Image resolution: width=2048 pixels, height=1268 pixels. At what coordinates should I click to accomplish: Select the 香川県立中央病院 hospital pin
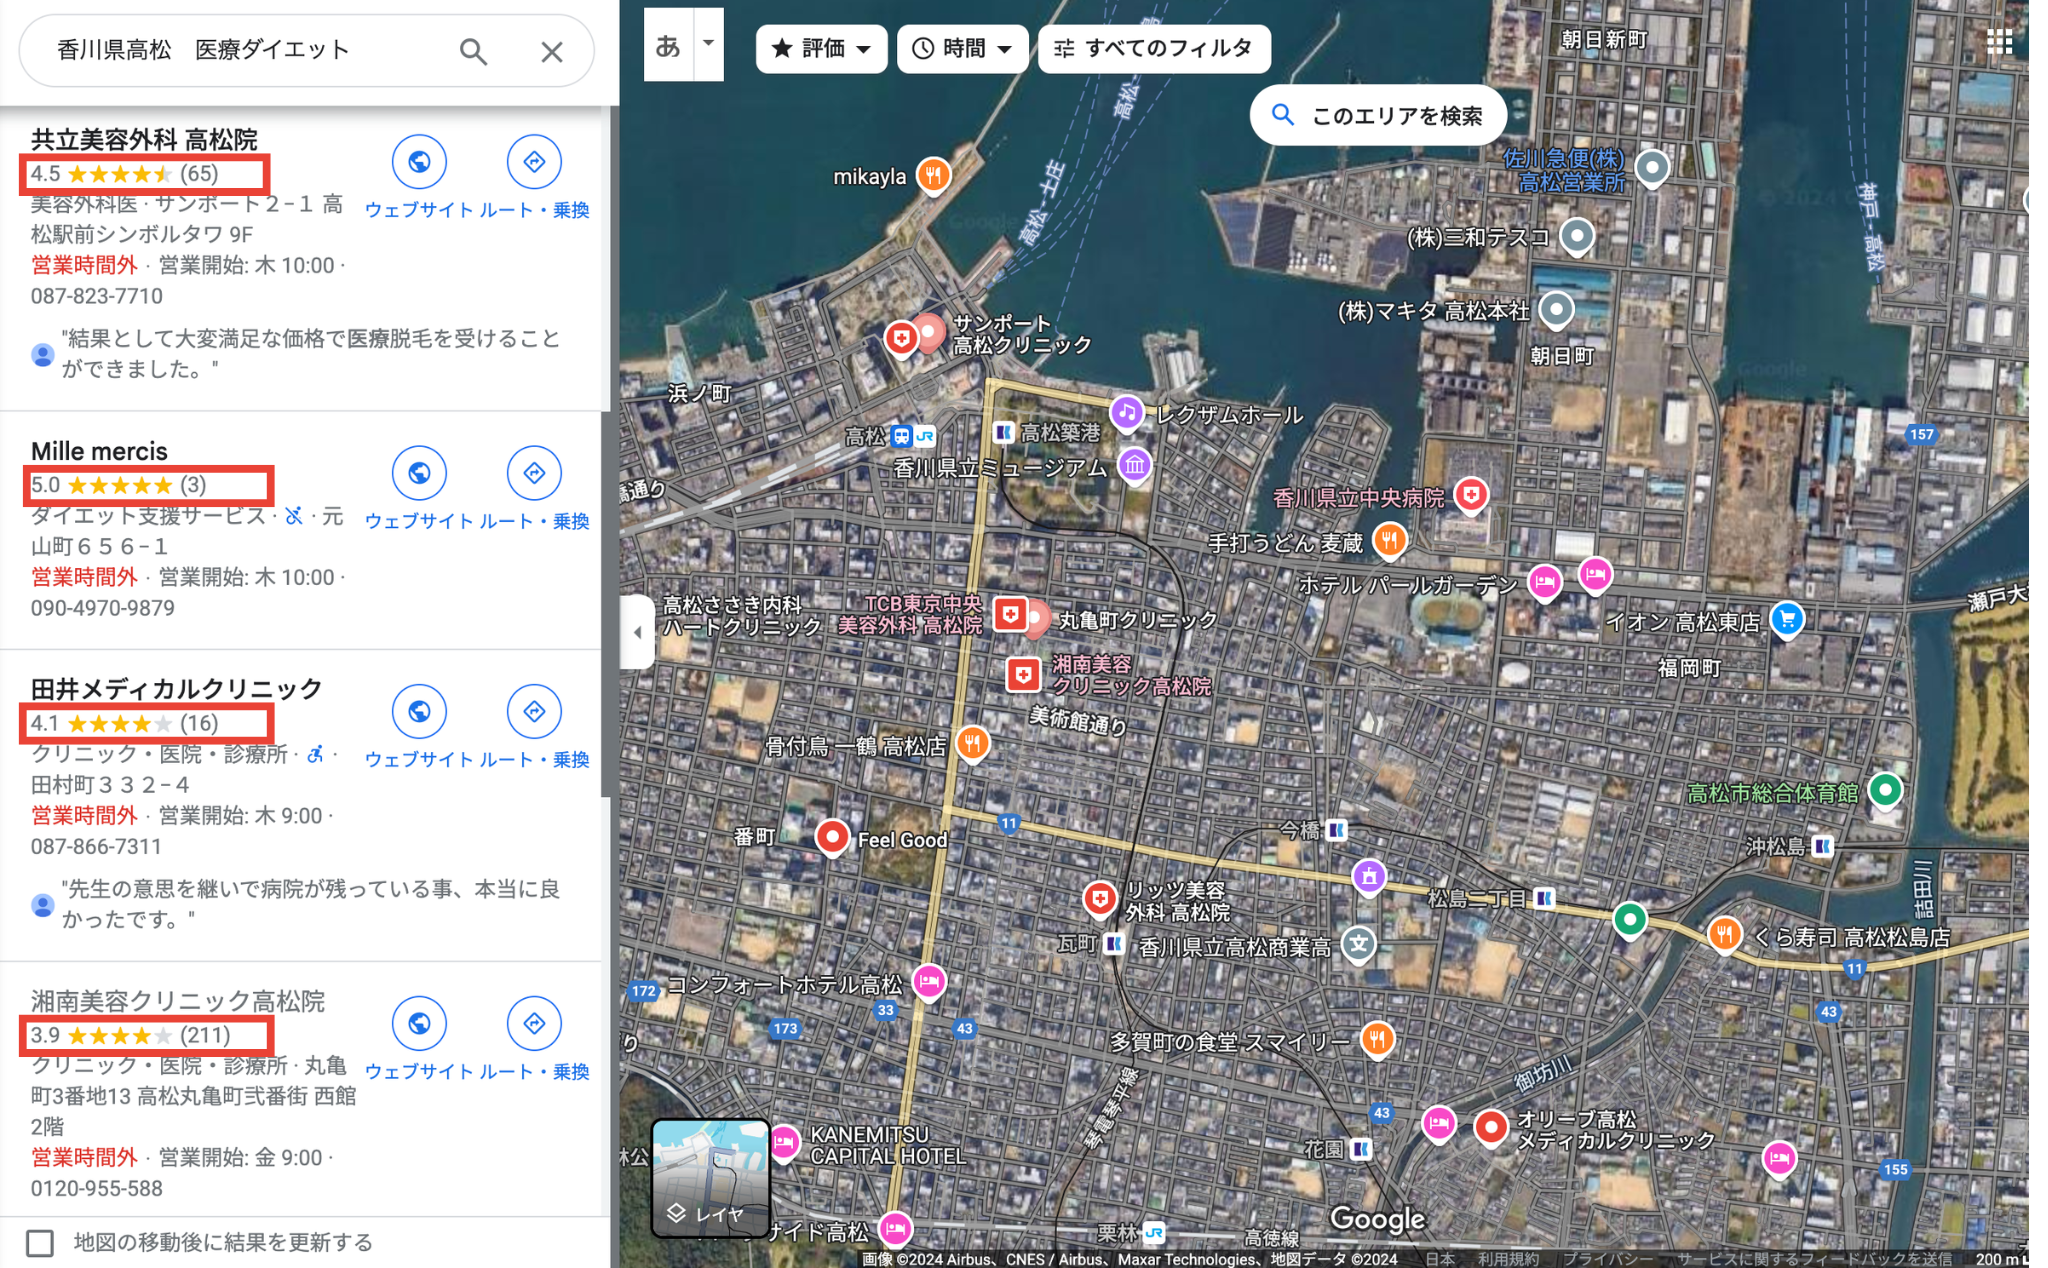[1470, 495]
